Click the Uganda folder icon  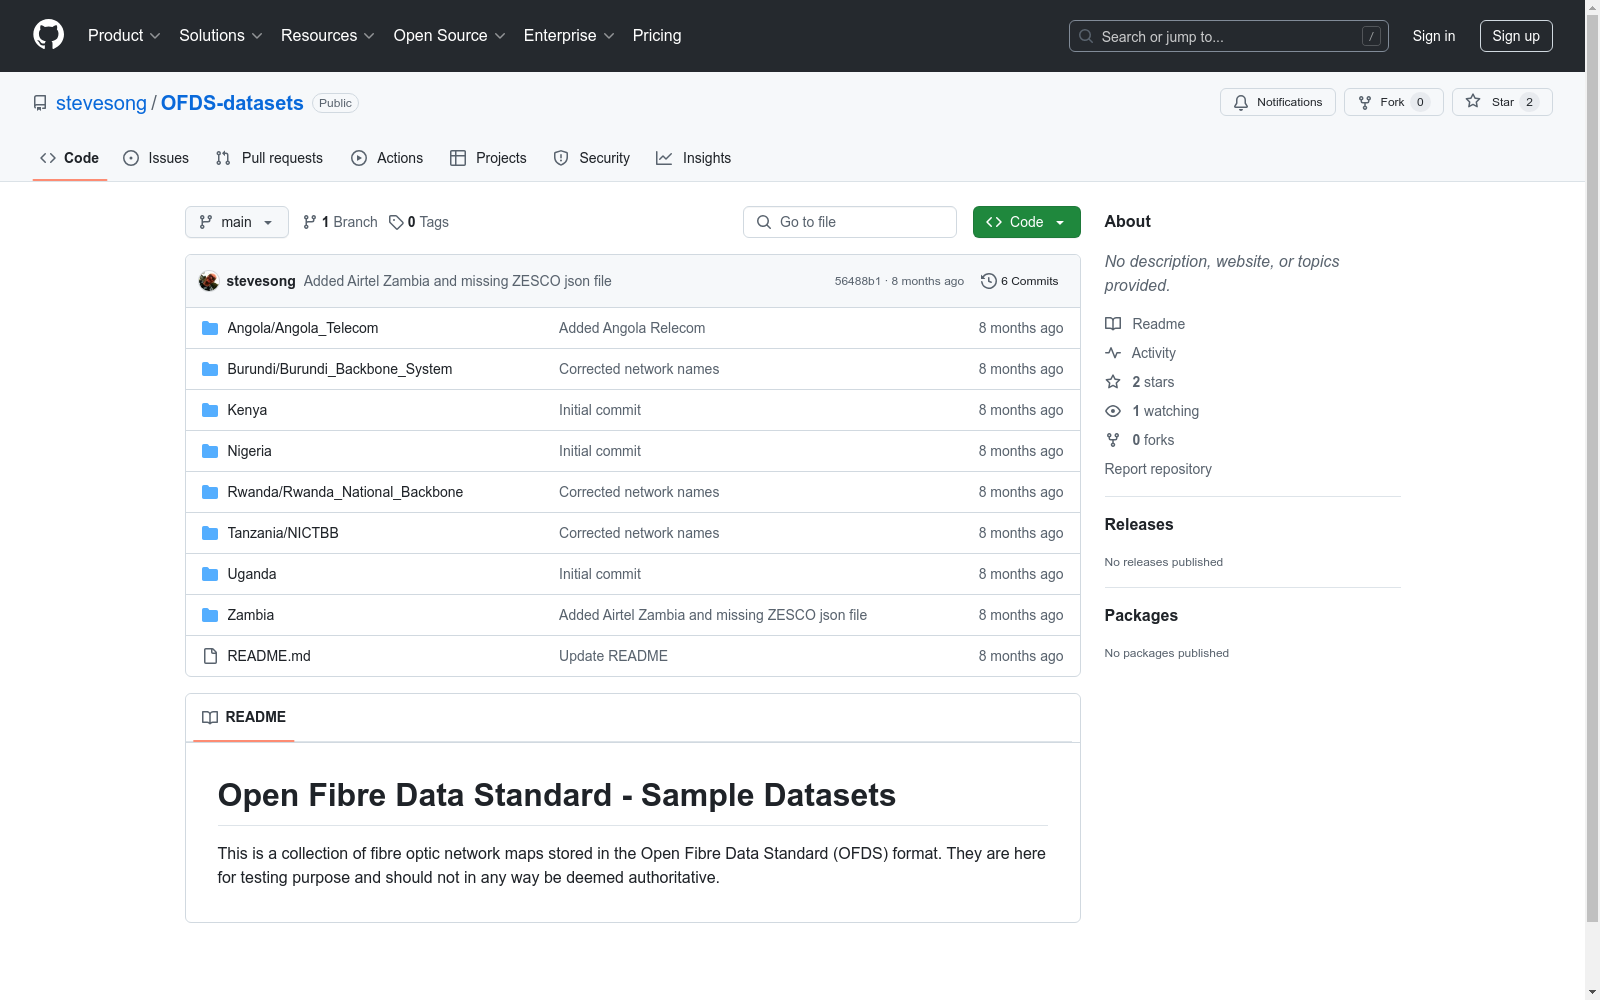210,574
